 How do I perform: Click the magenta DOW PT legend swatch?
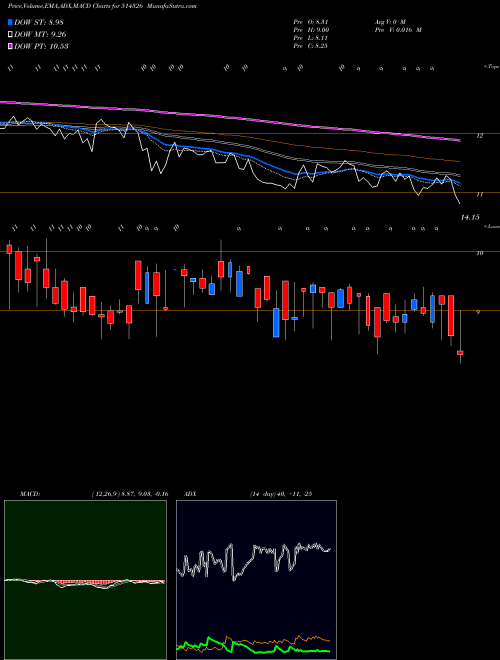point(10,46)
